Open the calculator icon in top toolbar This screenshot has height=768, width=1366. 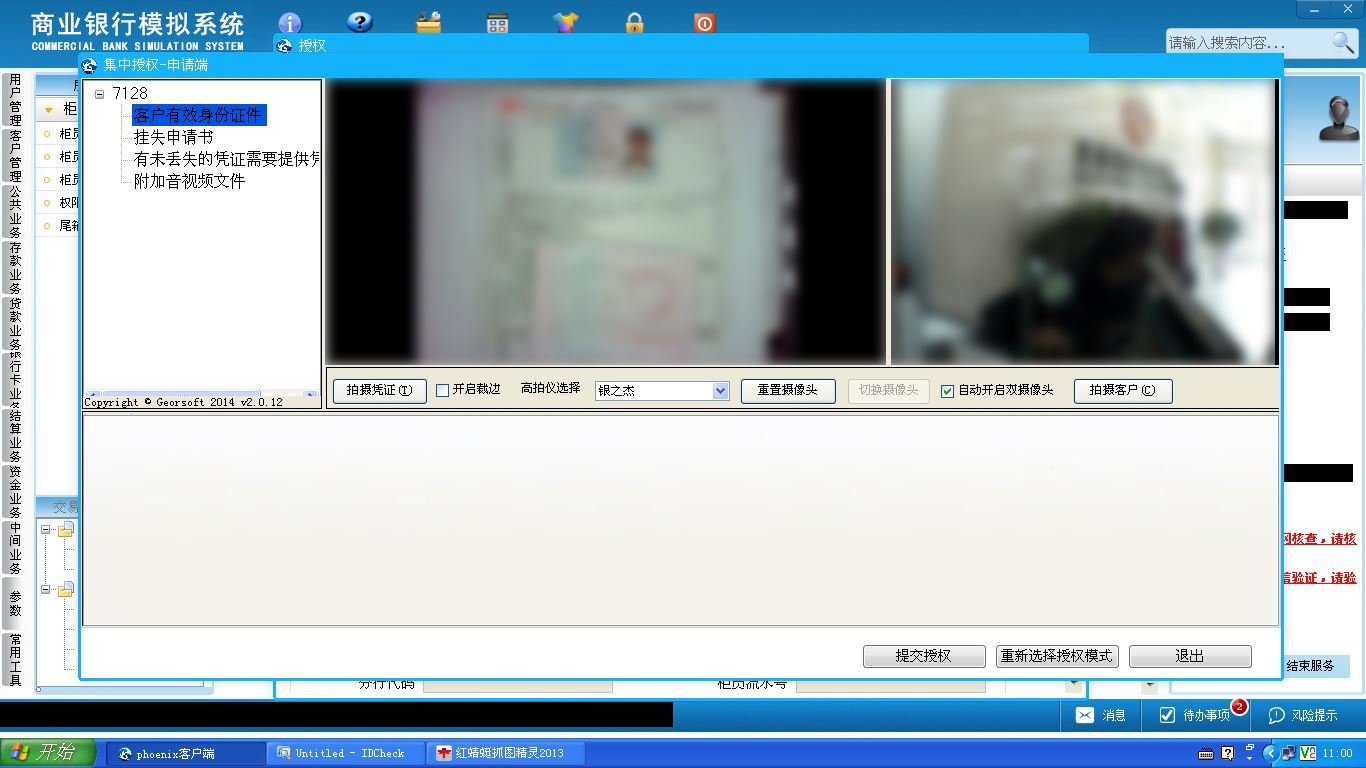[x=497, y=23]
